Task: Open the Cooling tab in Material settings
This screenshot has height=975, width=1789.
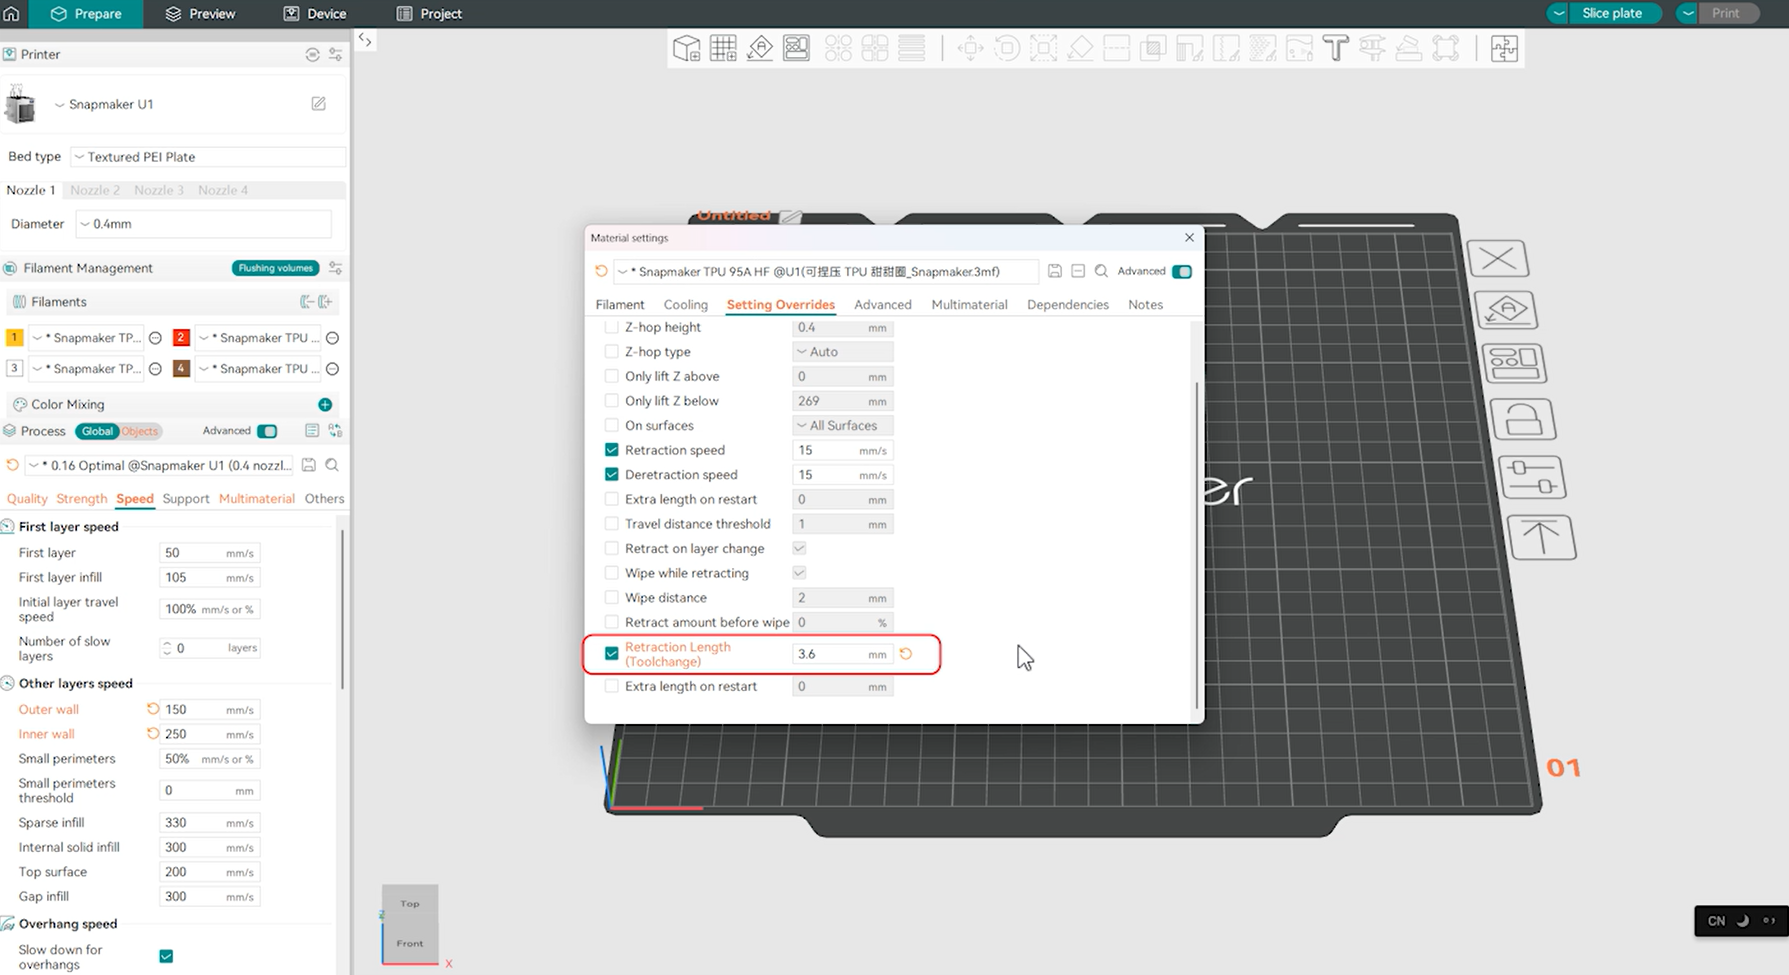Action: [686, 305]
